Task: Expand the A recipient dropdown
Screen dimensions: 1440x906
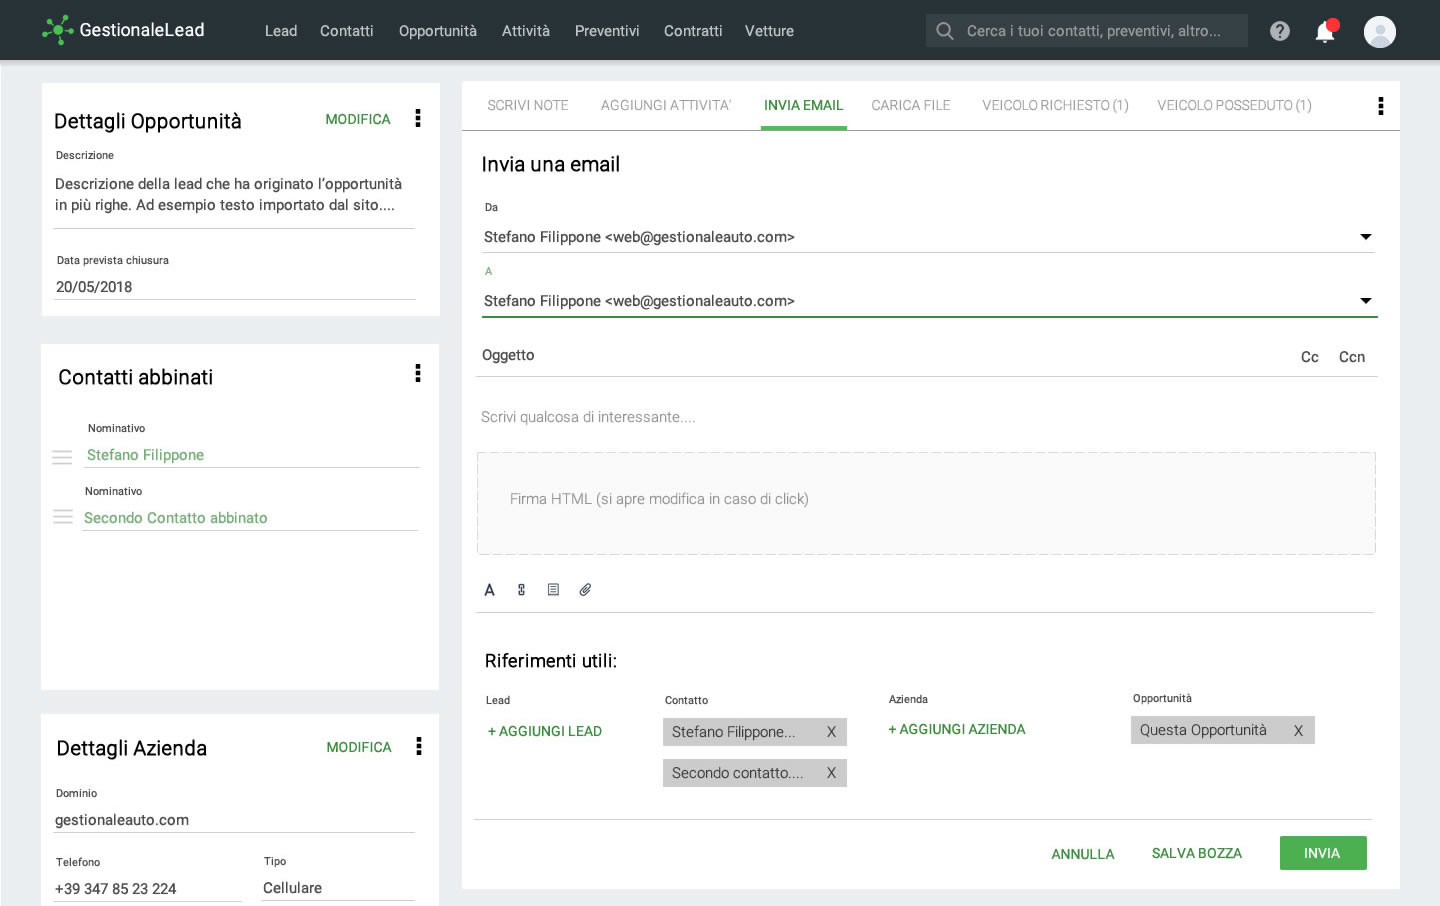Action: click(1366, 301)
